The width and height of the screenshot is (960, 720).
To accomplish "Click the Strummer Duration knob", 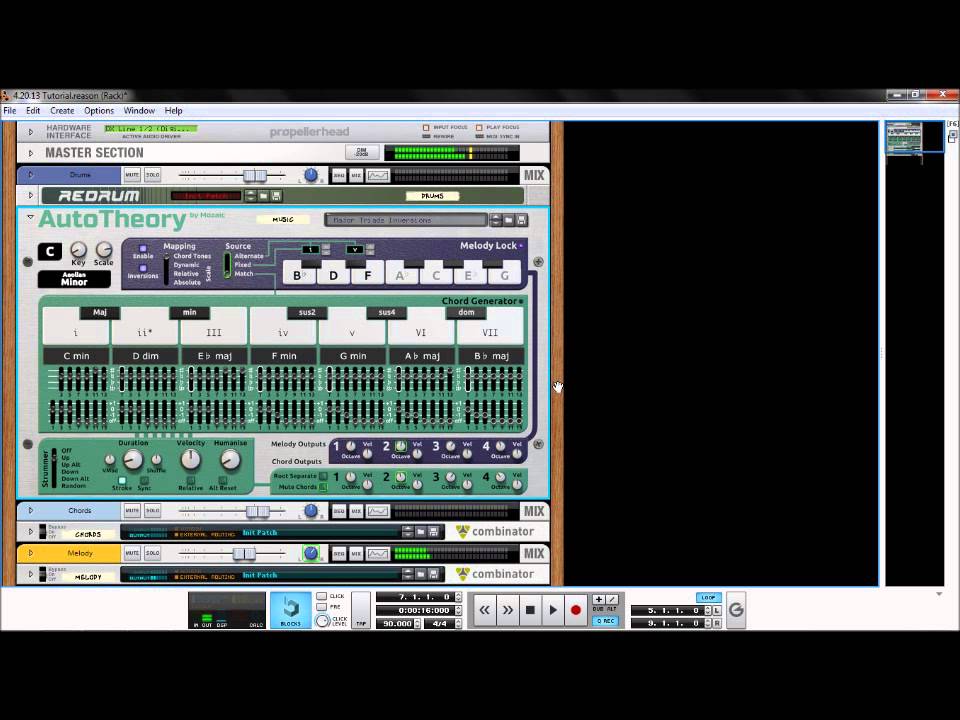I will (x=133, y=460).
